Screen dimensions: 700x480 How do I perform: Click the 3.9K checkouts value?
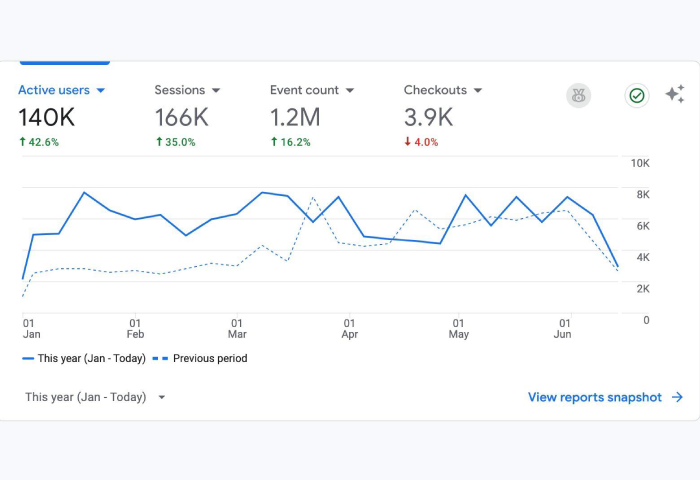(x=429, y=117)
